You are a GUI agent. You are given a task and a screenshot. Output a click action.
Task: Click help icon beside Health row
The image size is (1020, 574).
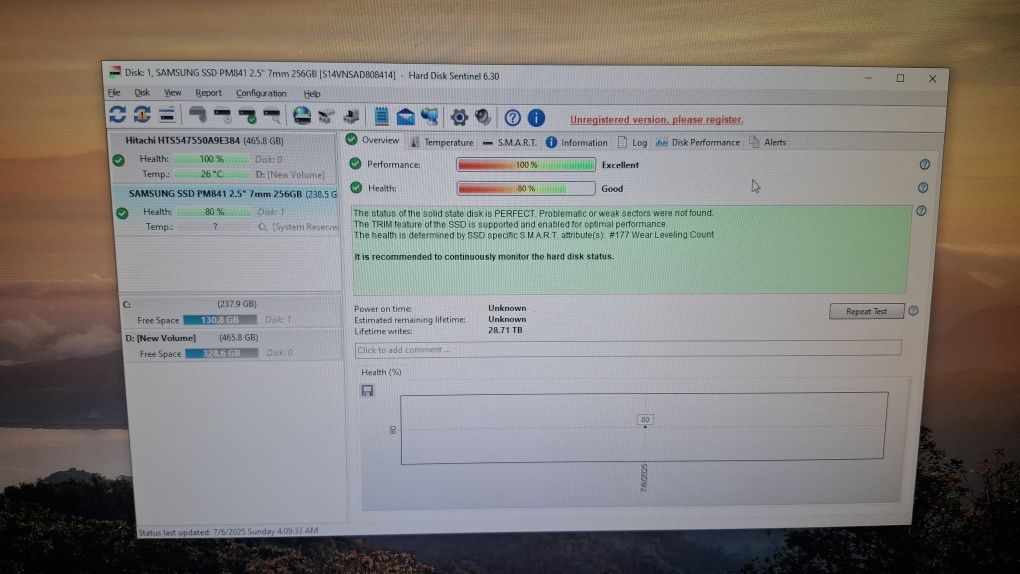[x=922, y=188]
